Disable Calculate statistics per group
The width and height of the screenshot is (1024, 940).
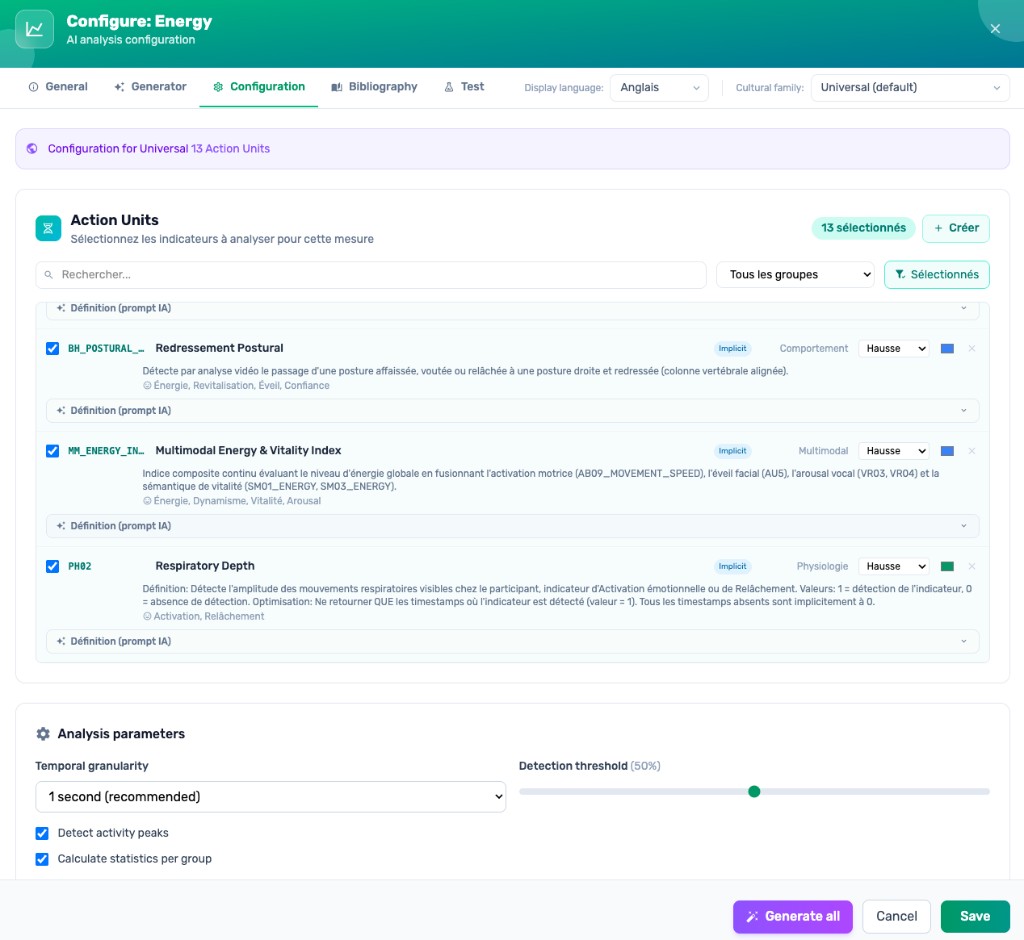point(42,859)
